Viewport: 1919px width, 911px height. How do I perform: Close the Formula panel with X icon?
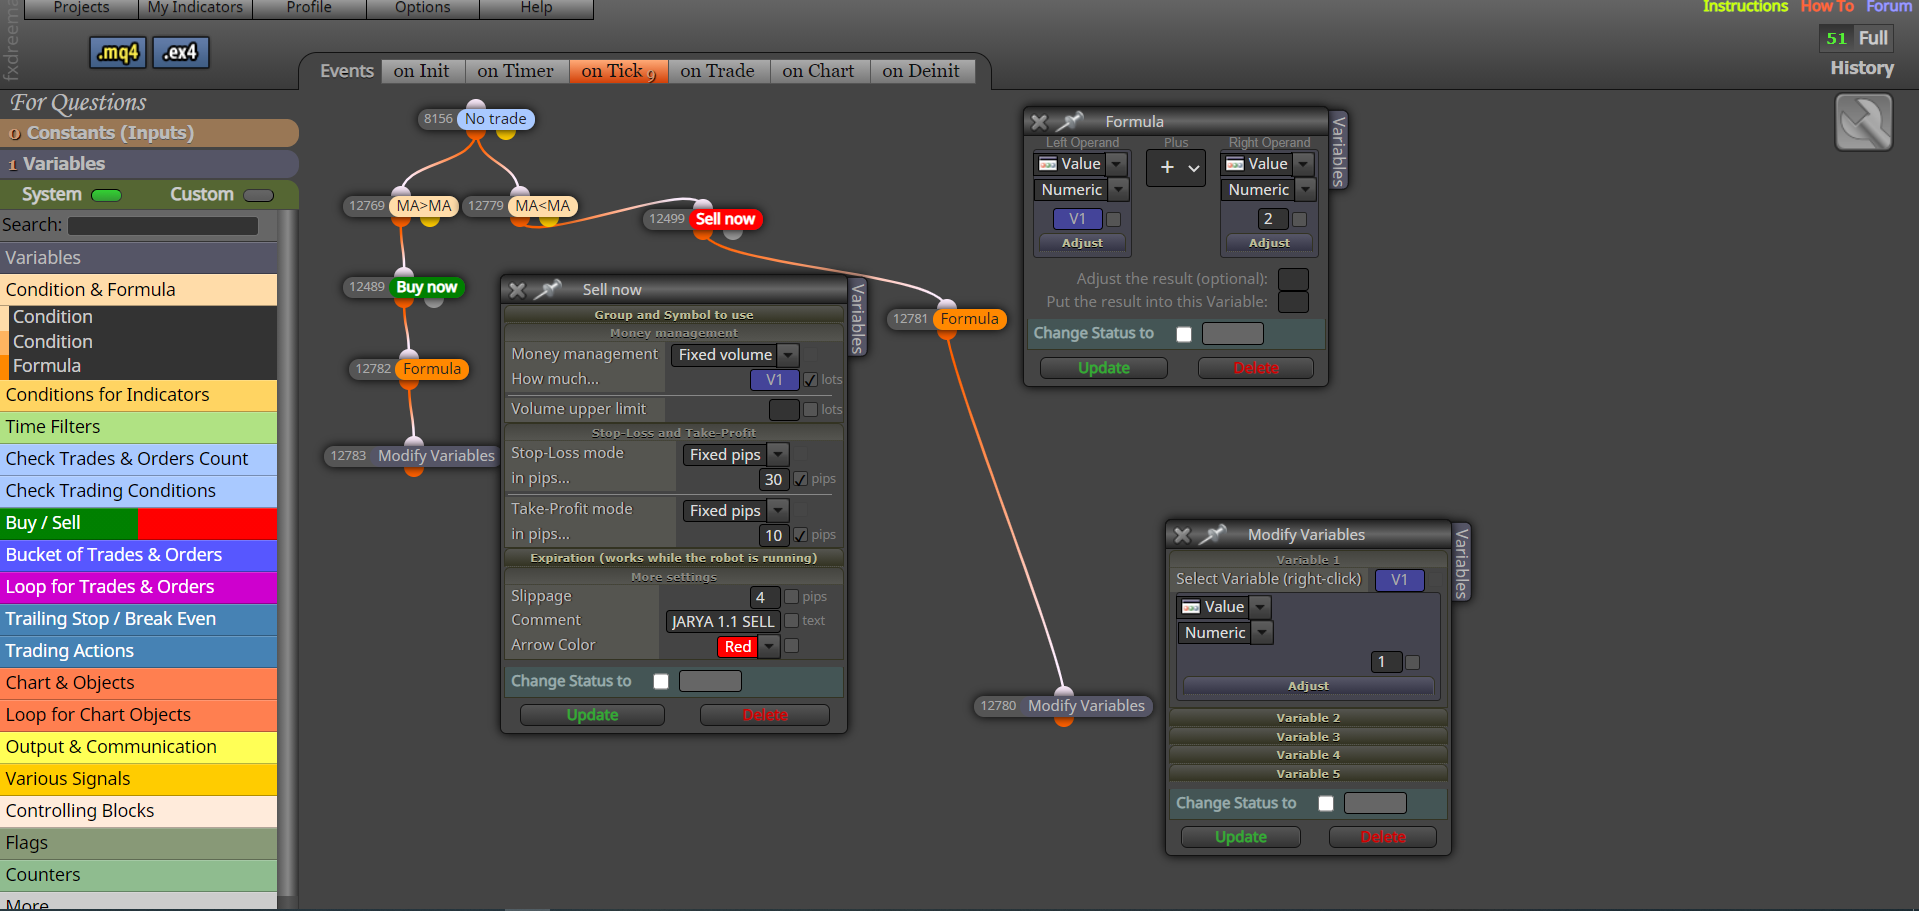pos(1039,122)
